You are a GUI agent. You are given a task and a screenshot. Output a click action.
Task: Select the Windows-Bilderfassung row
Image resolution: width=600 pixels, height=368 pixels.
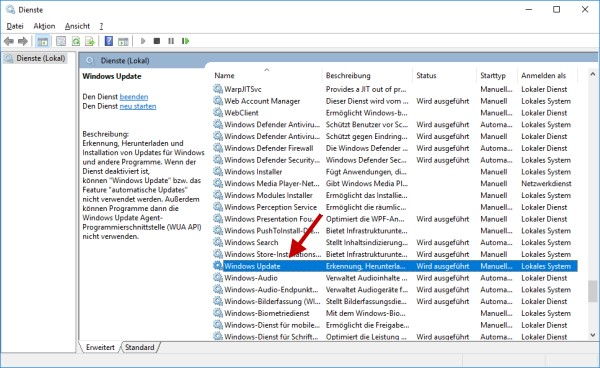click(x=395, y=301)
